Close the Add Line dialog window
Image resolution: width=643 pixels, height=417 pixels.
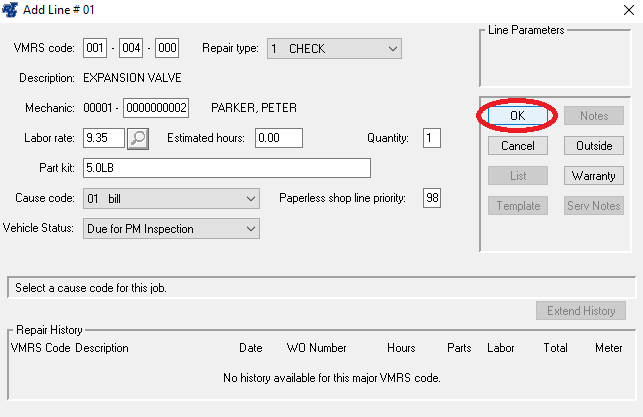(619, 11)
